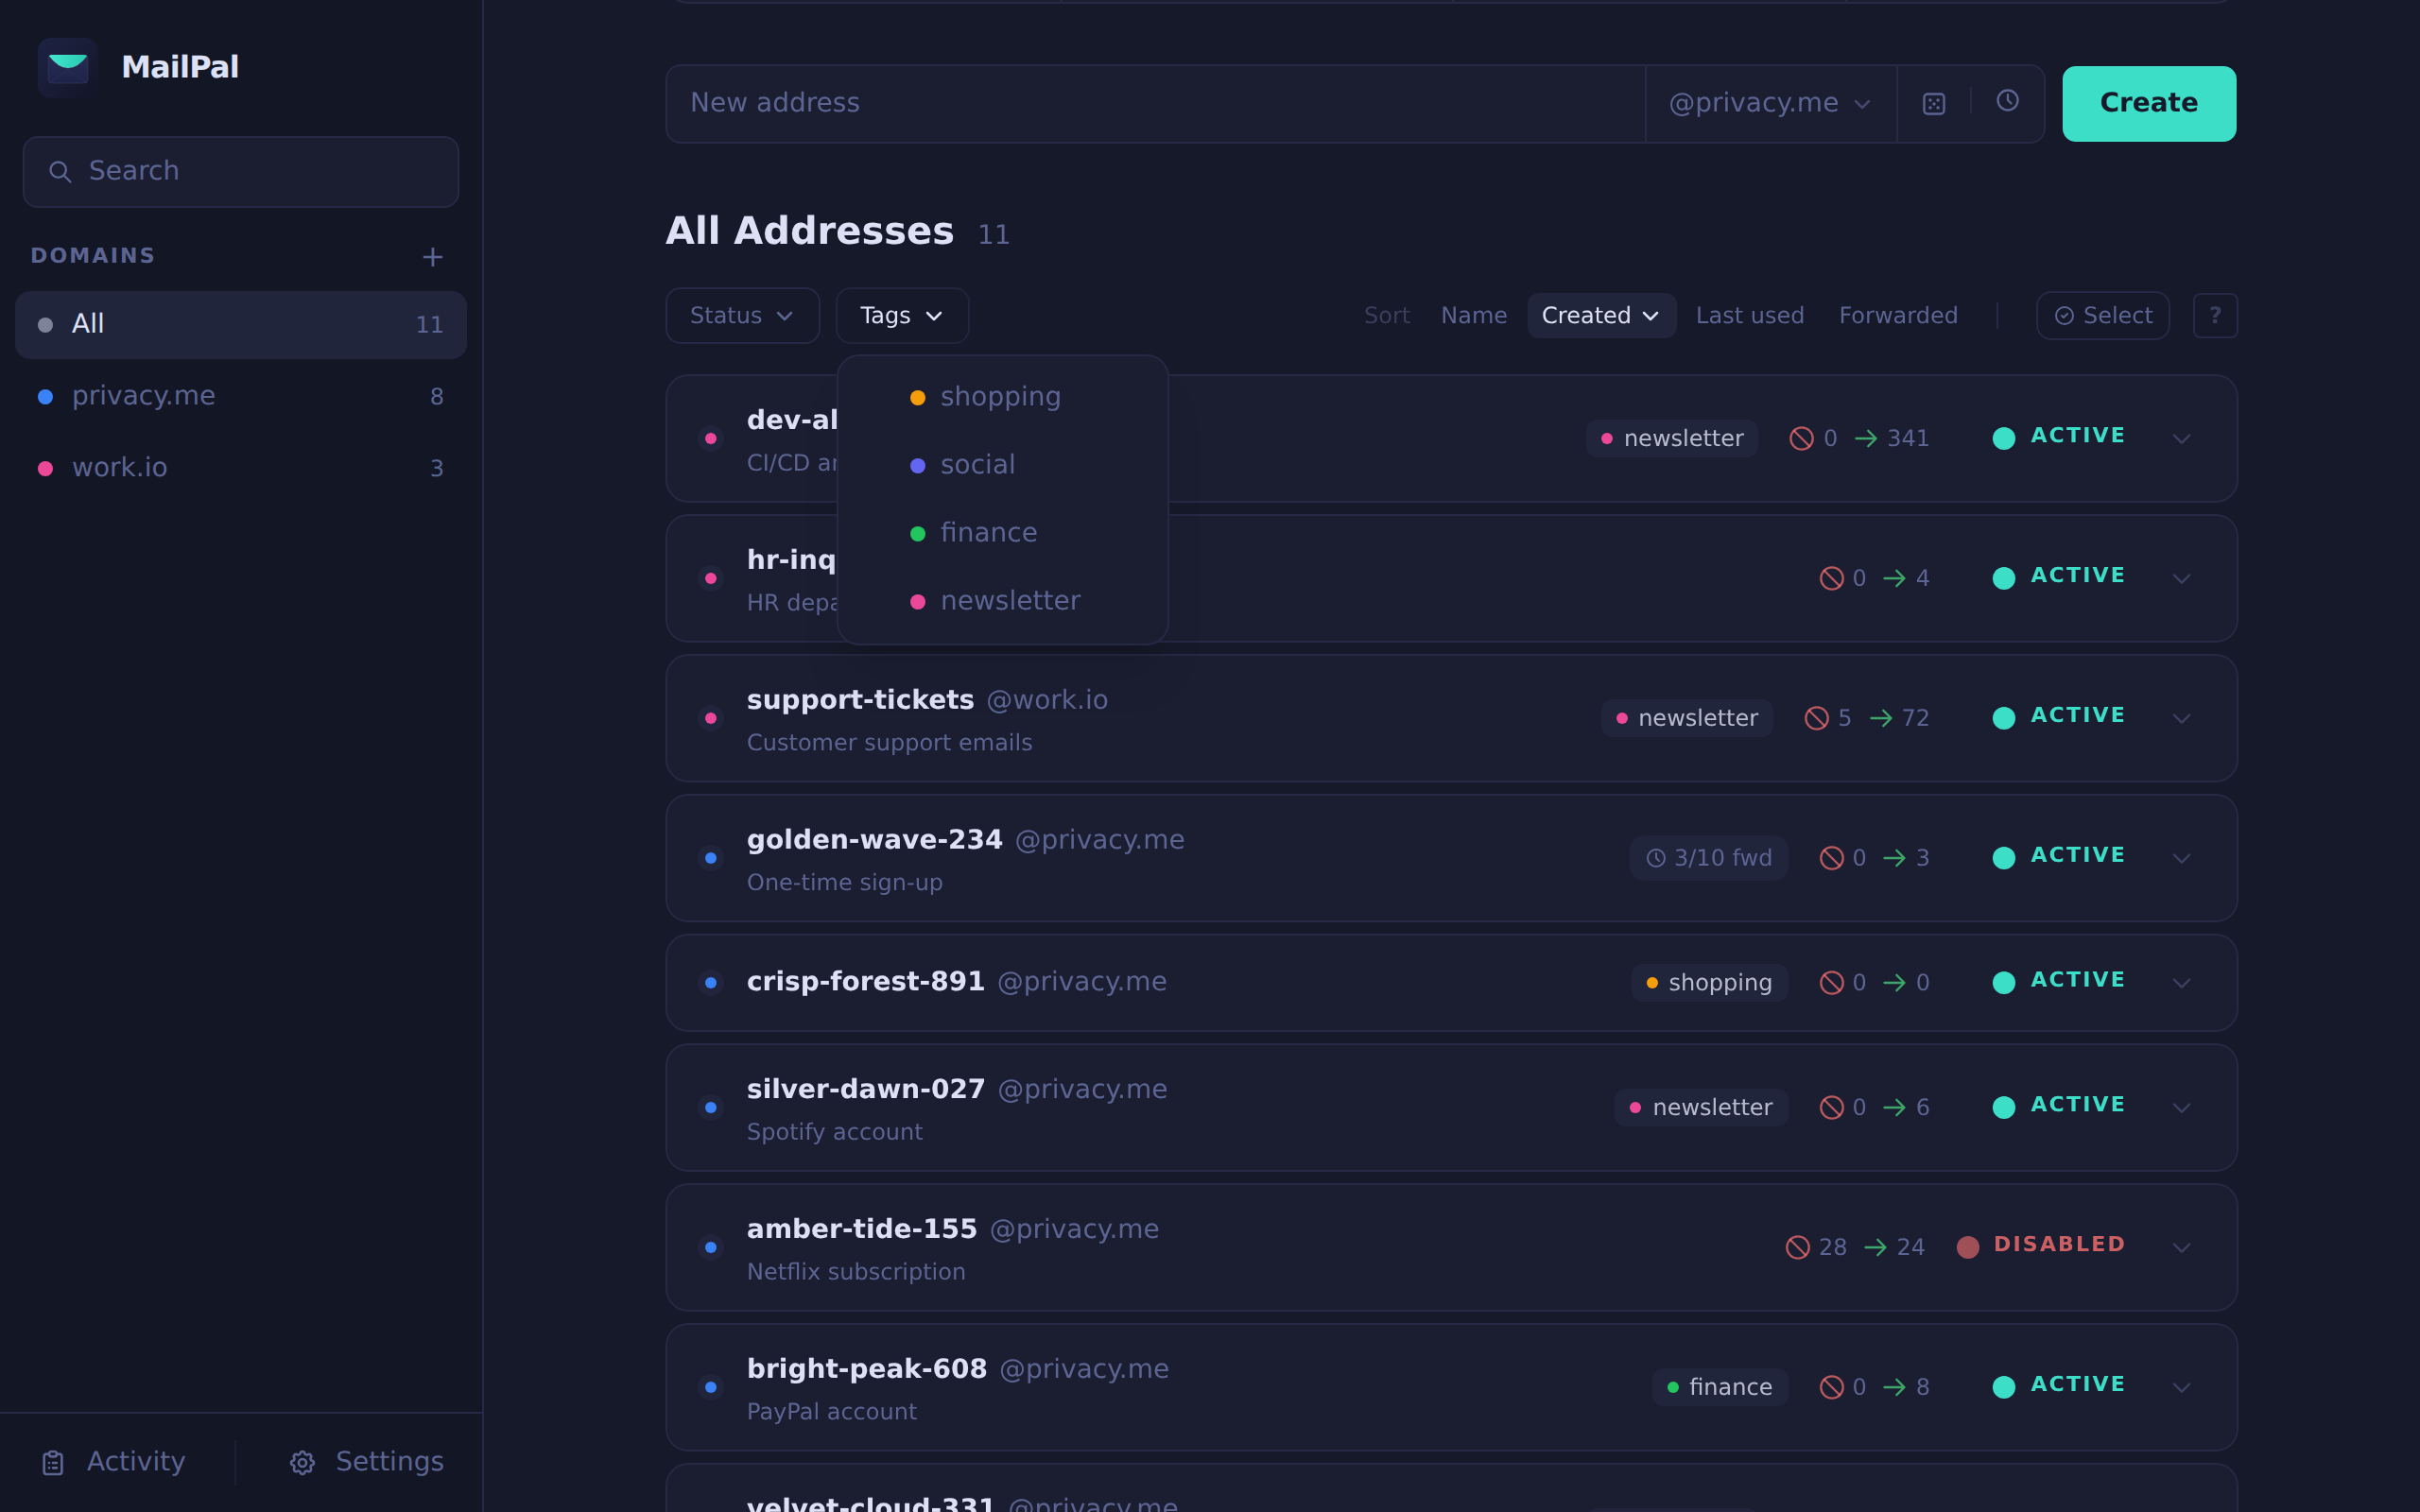This screenshot has width=2420, height=1512.
Task: Click the expiry clock icon
Action: 2007,101
